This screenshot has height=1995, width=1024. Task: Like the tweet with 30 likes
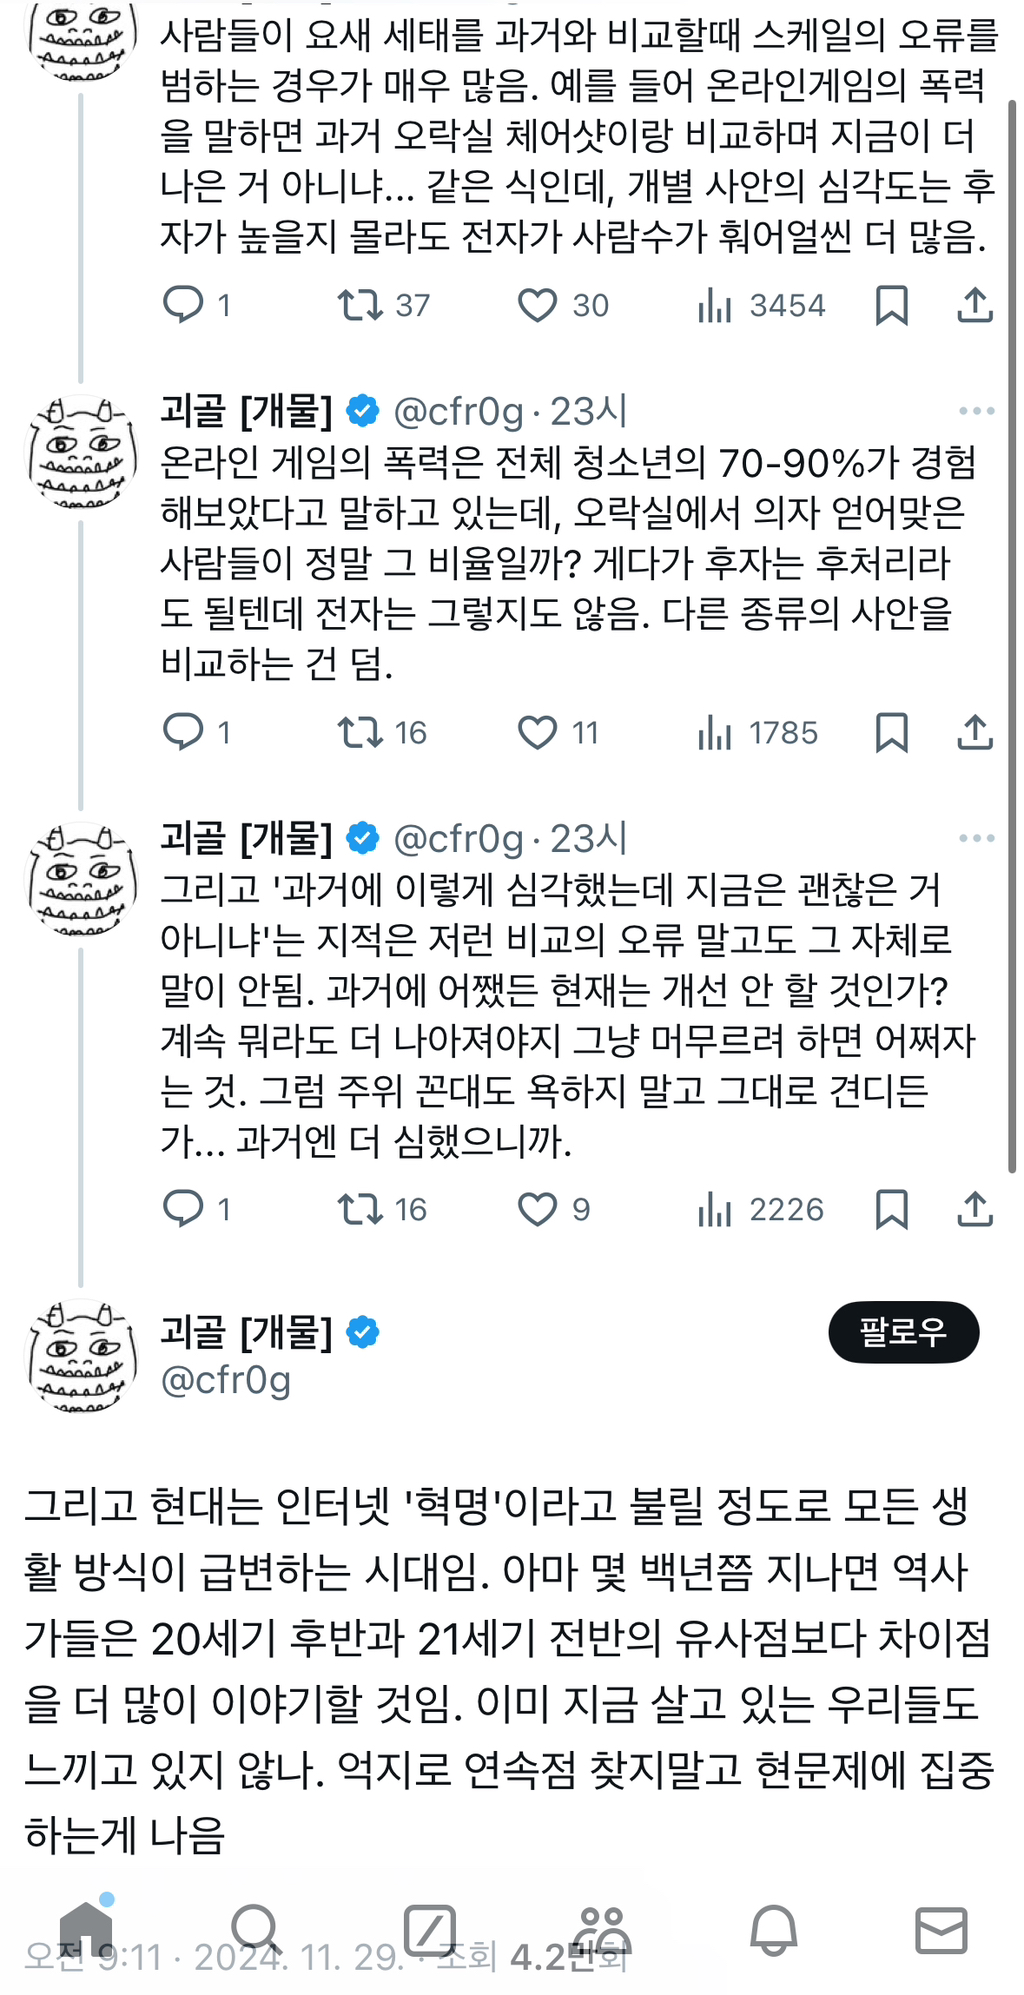click(x=537, y=305)
